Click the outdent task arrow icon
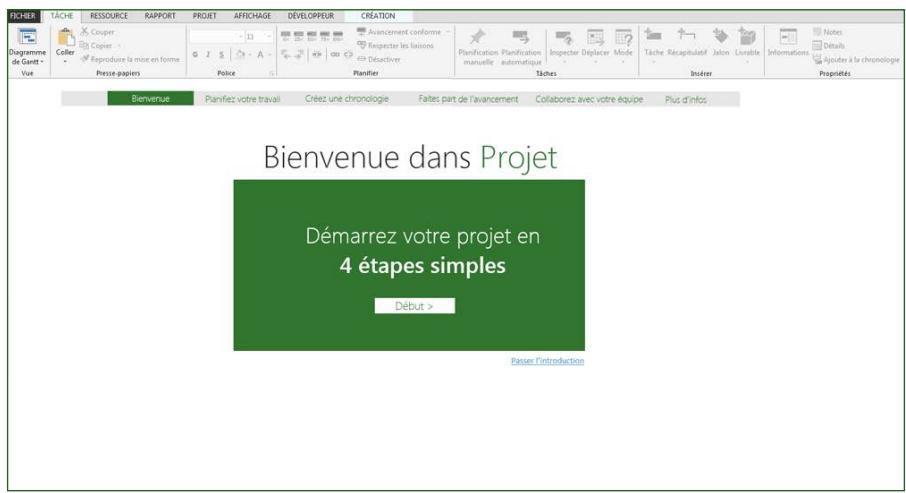Image resolution: width=906 pixels, height=493 pixels. pyautogui.click(x=285, y=54)
